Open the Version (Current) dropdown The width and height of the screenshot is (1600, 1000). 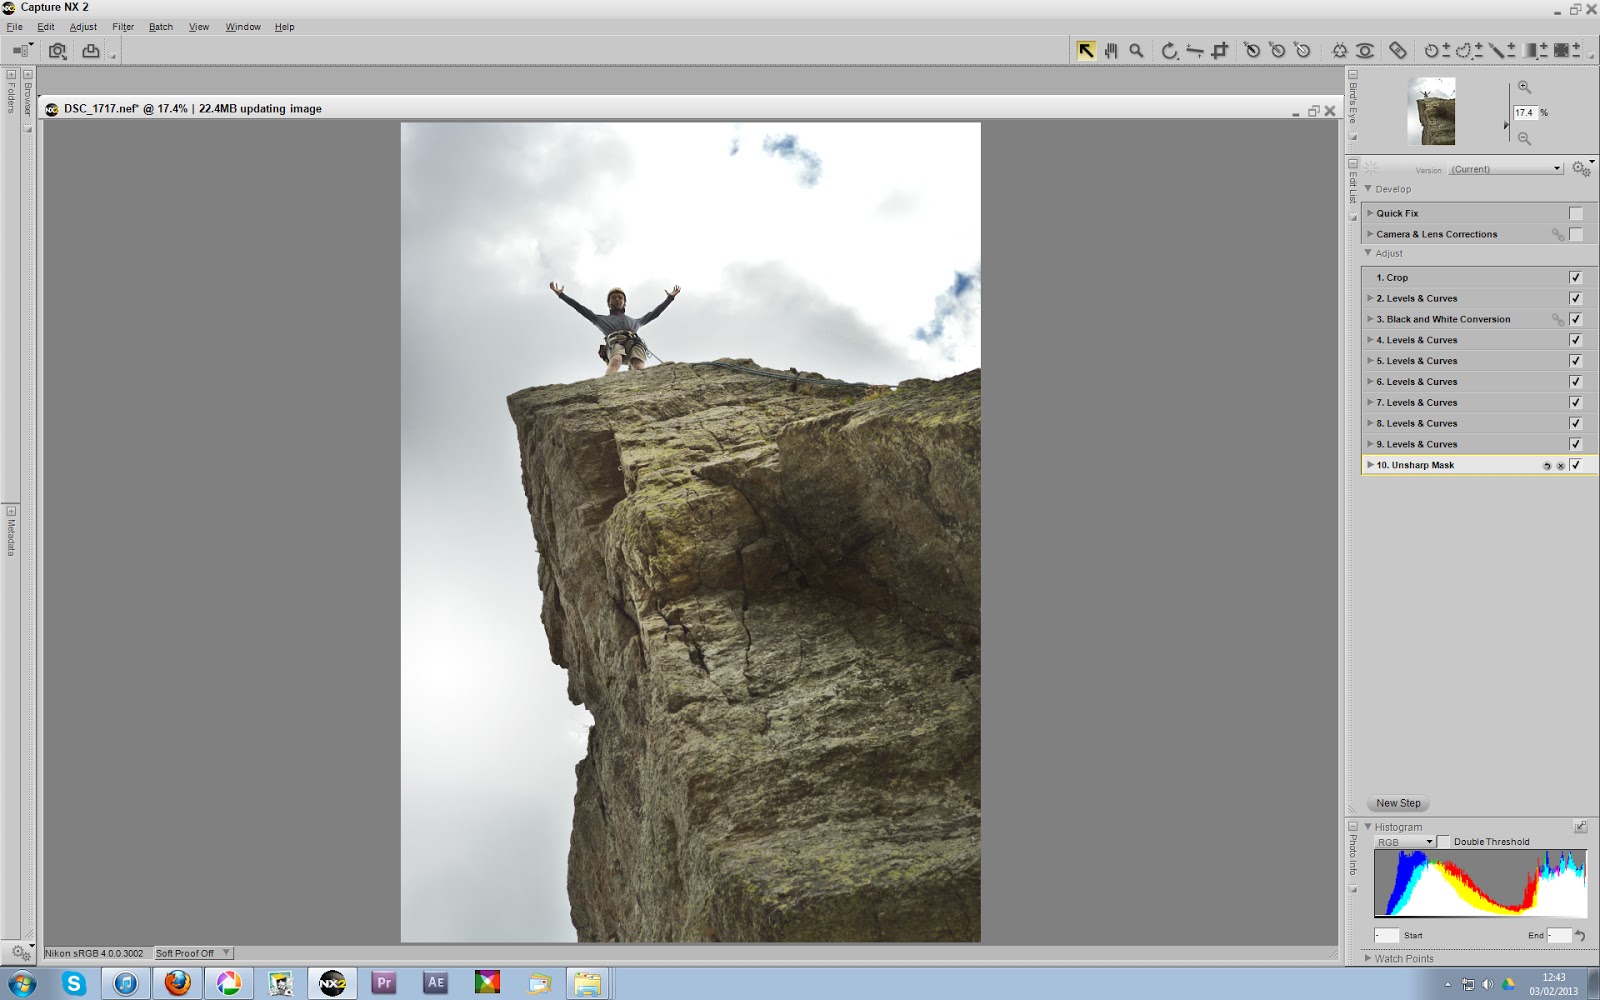1505,168
